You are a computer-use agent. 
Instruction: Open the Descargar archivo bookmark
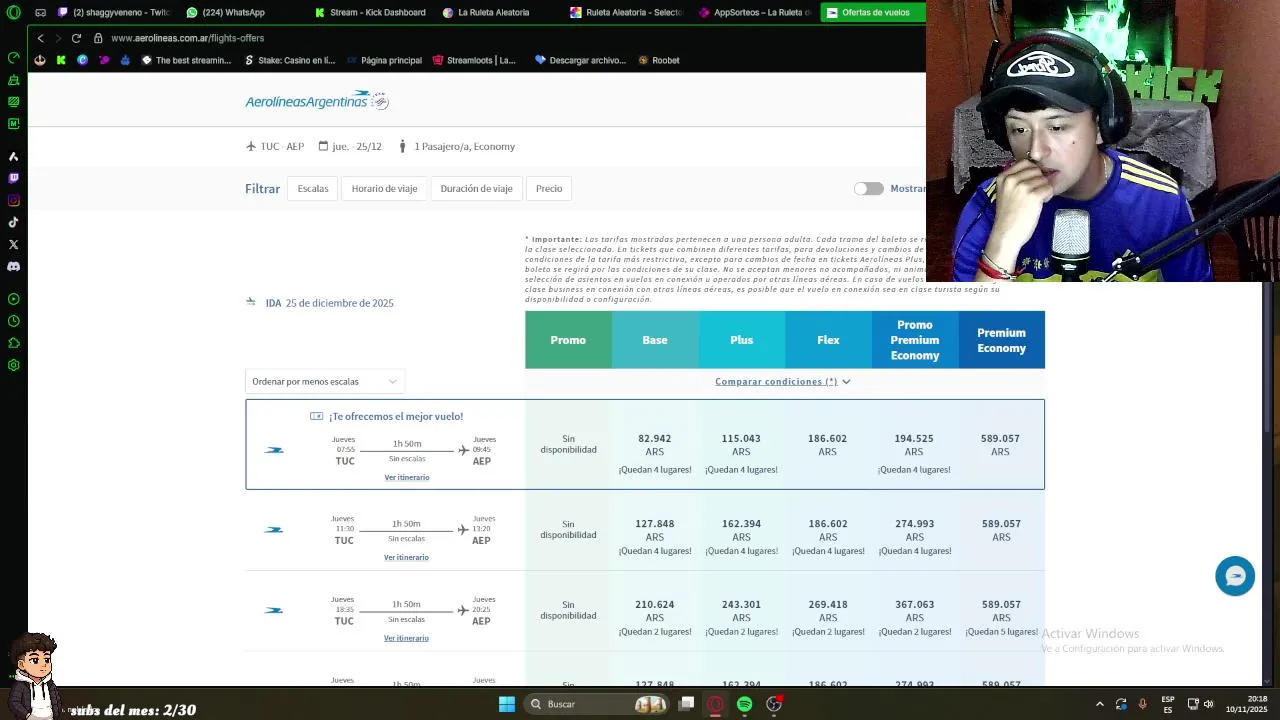(580, 60)
